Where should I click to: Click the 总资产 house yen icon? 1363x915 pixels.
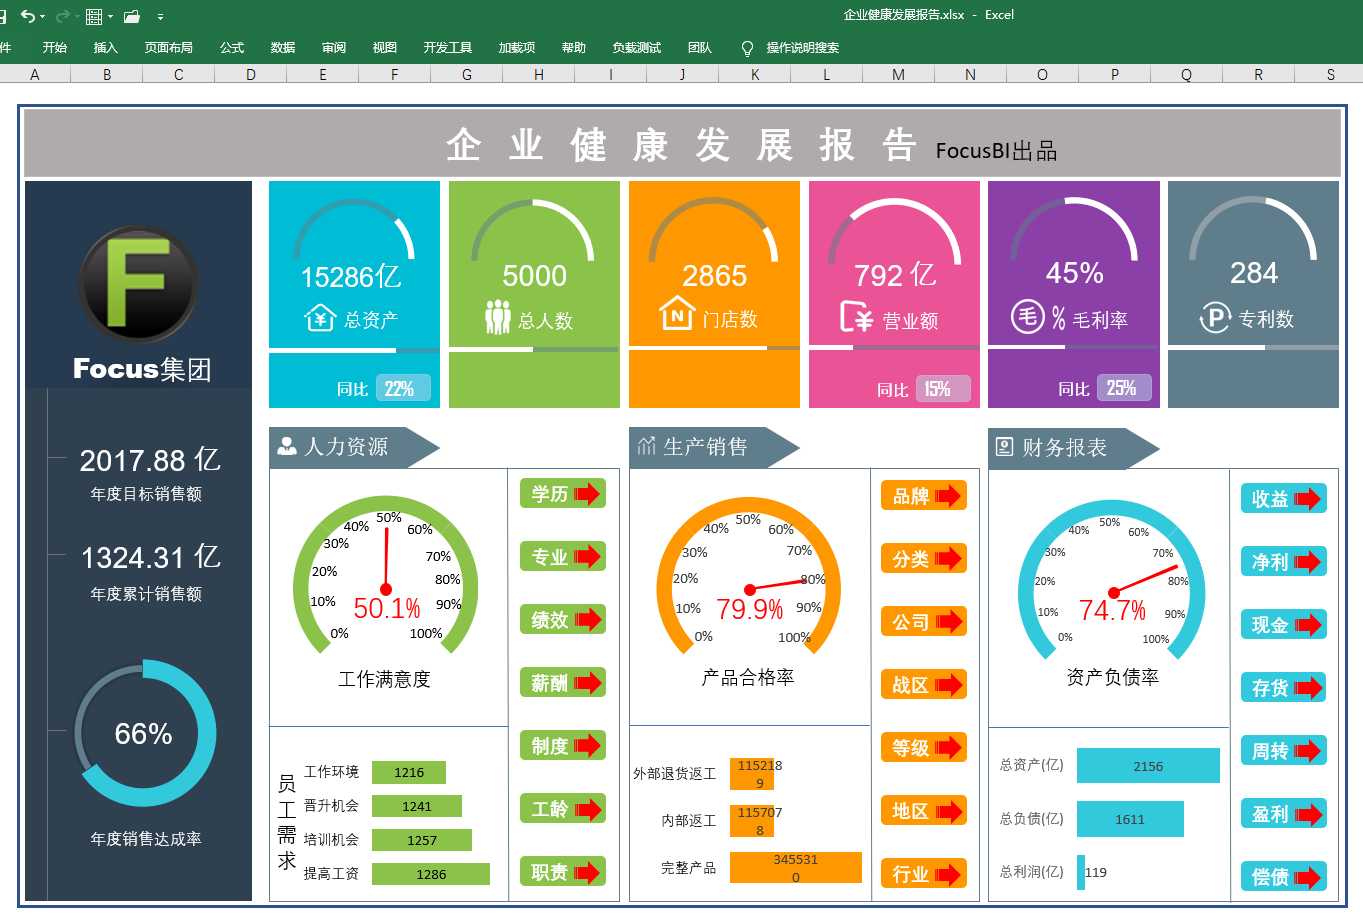point(319,318)
